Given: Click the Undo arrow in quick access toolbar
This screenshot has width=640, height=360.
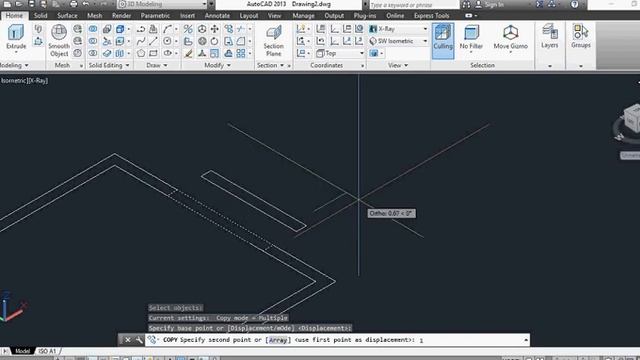Looking at the screenshot, I should tap(86, 4).
